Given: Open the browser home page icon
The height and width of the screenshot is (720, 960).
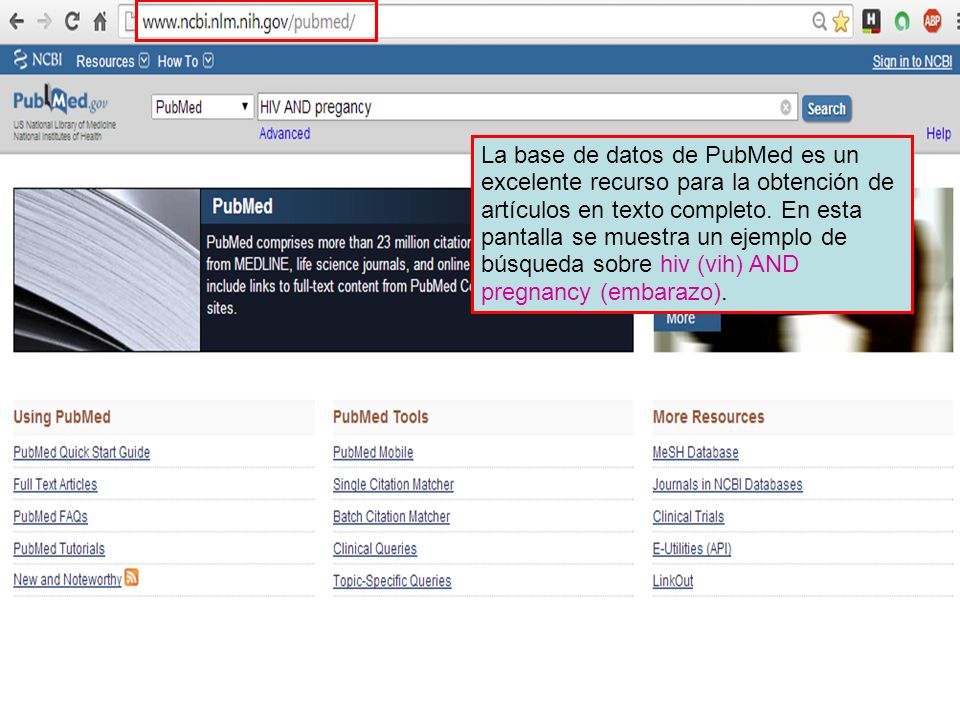Looking at the screenshot, I should 100,21.
